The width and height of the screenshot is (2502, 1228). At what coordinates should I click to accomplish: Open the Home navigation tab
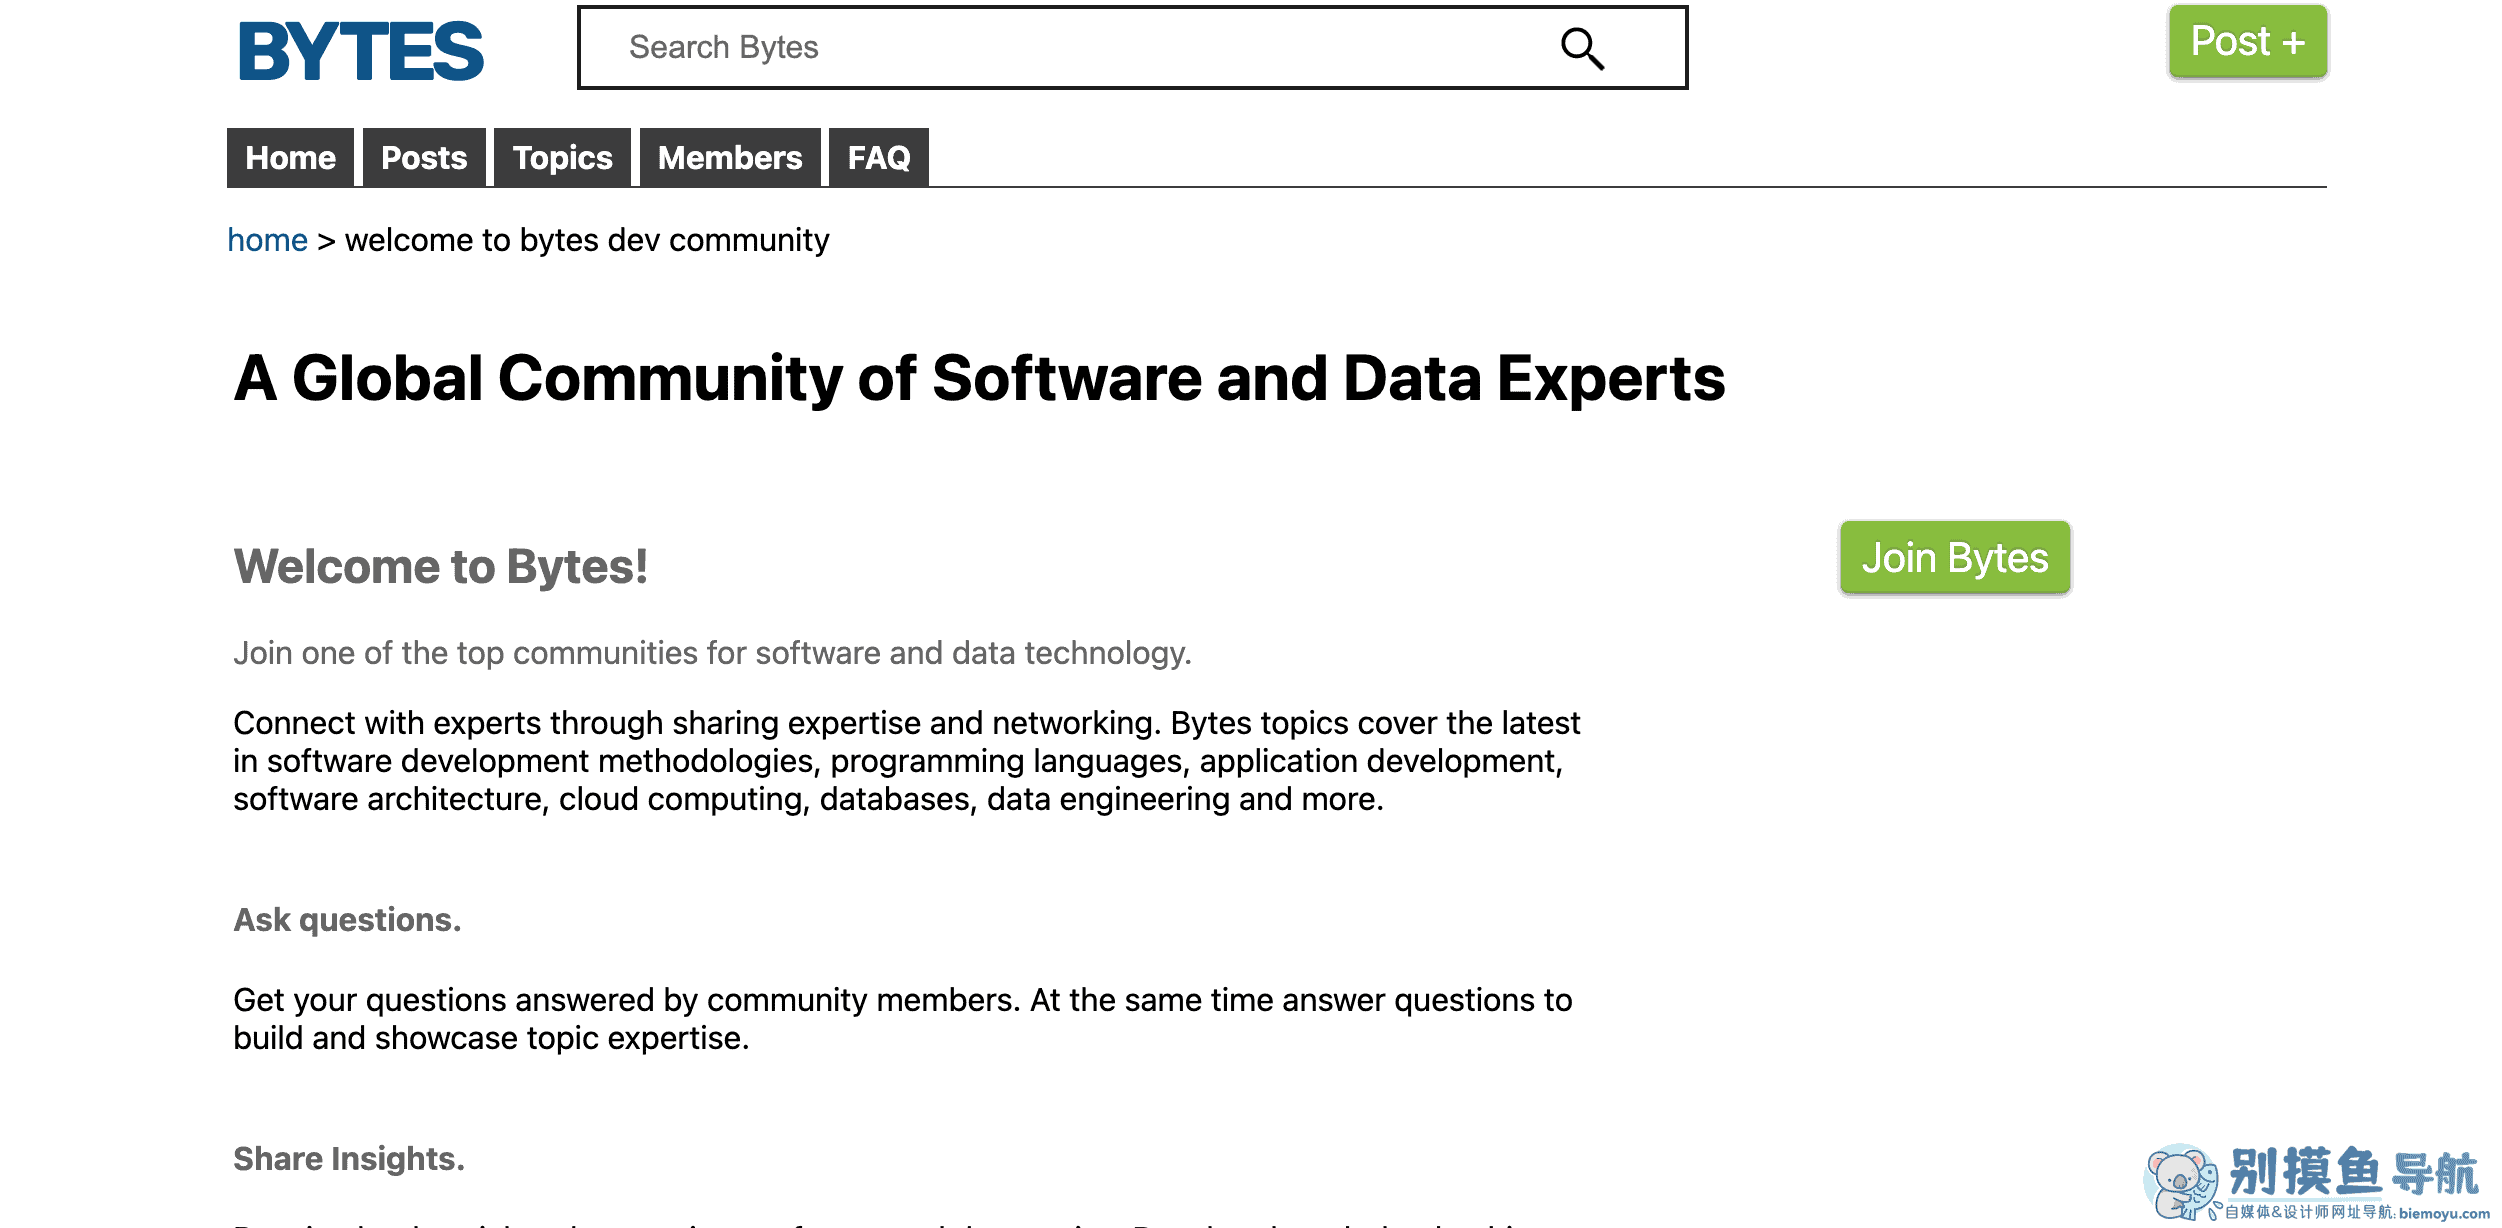290,157
